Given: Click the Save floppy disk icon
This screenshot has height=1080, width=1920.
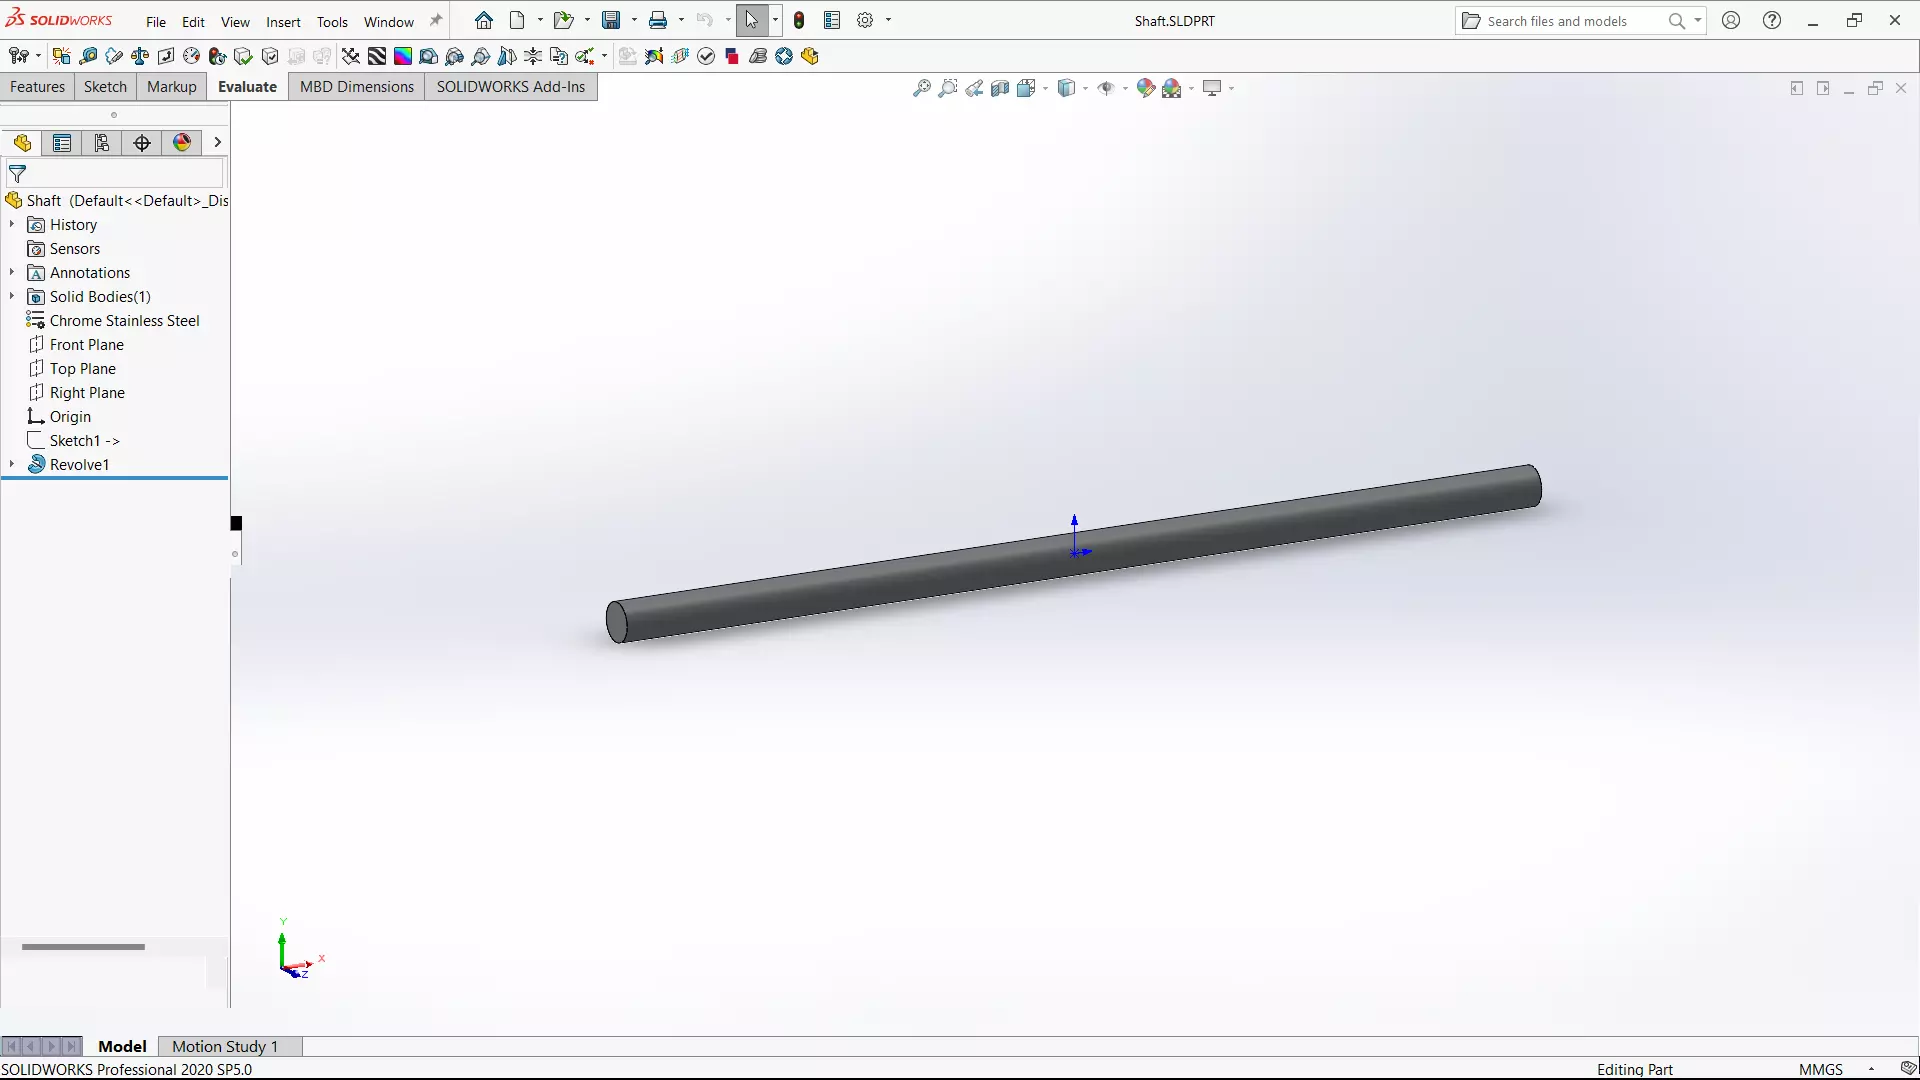Looking at the screenshot, I should pos(611,20).
